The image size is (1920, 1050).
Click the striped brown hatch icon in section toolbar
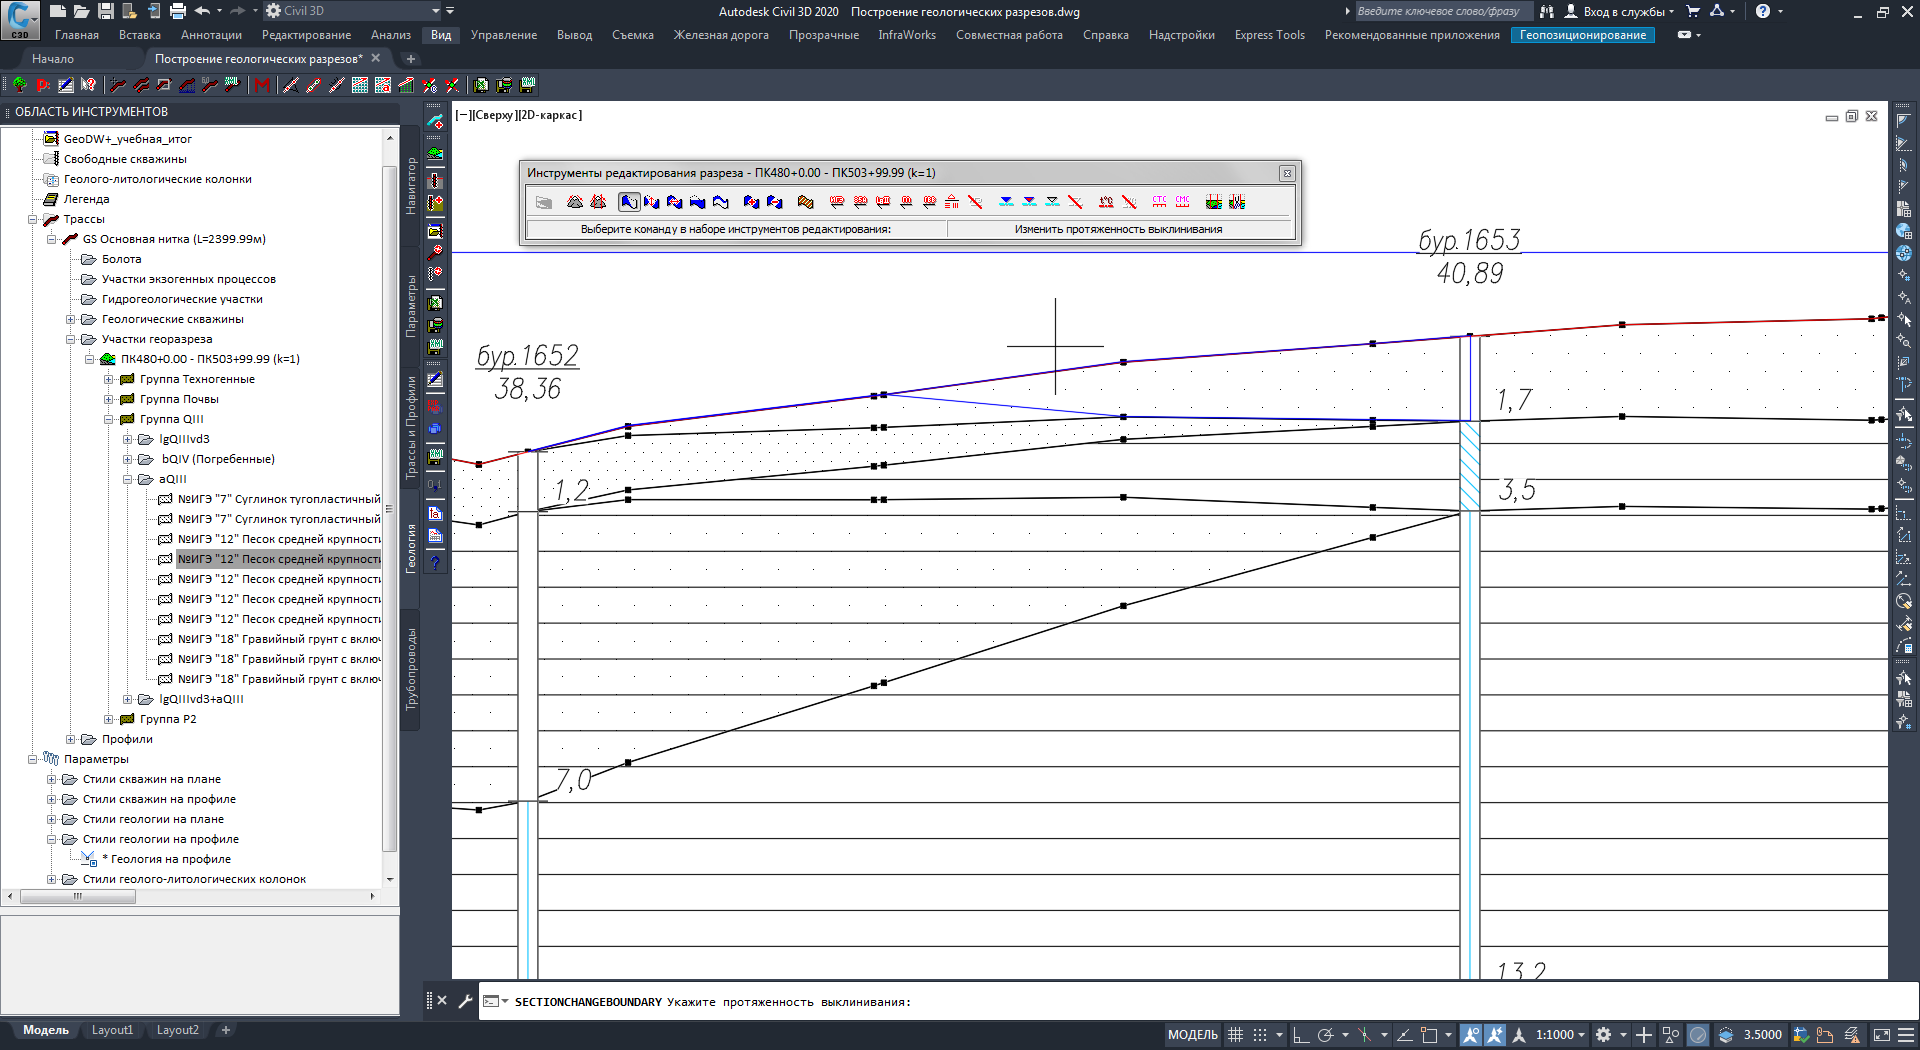(x=805, y=202)
